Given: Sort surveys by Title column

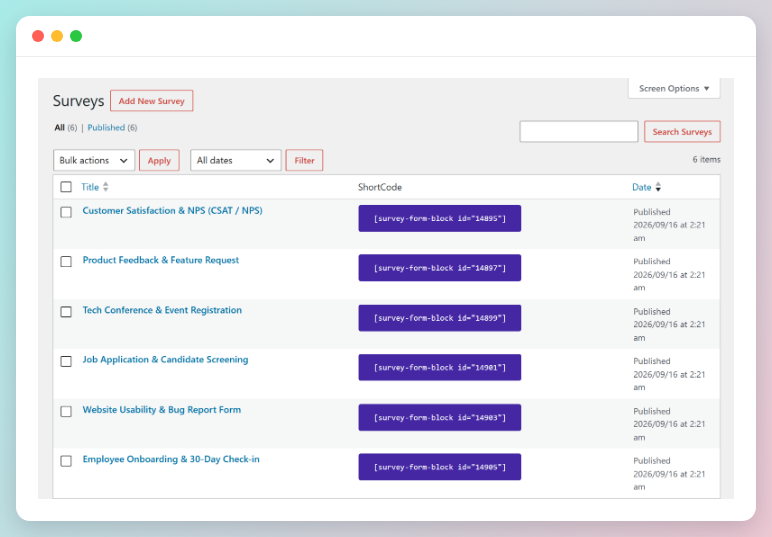Looking at the screenshot, I should click(x=90, y=187).
